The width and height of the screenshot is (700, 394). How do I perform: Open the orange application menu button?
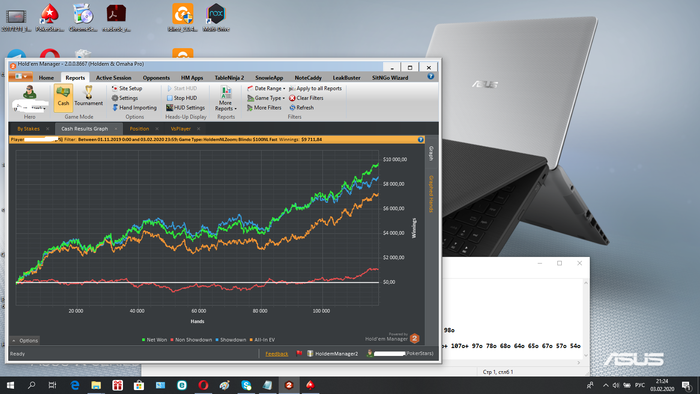(x=21, y=77)
